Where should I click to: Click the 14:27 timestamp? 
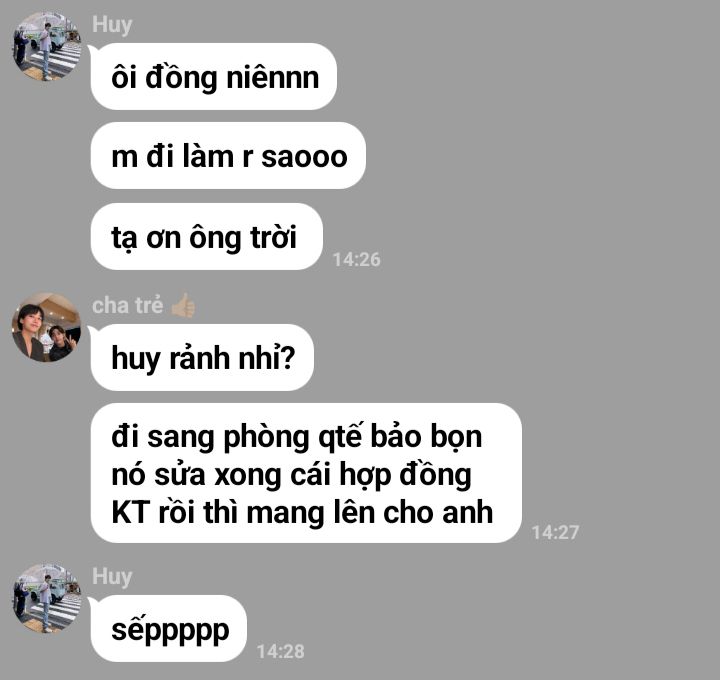555,533
